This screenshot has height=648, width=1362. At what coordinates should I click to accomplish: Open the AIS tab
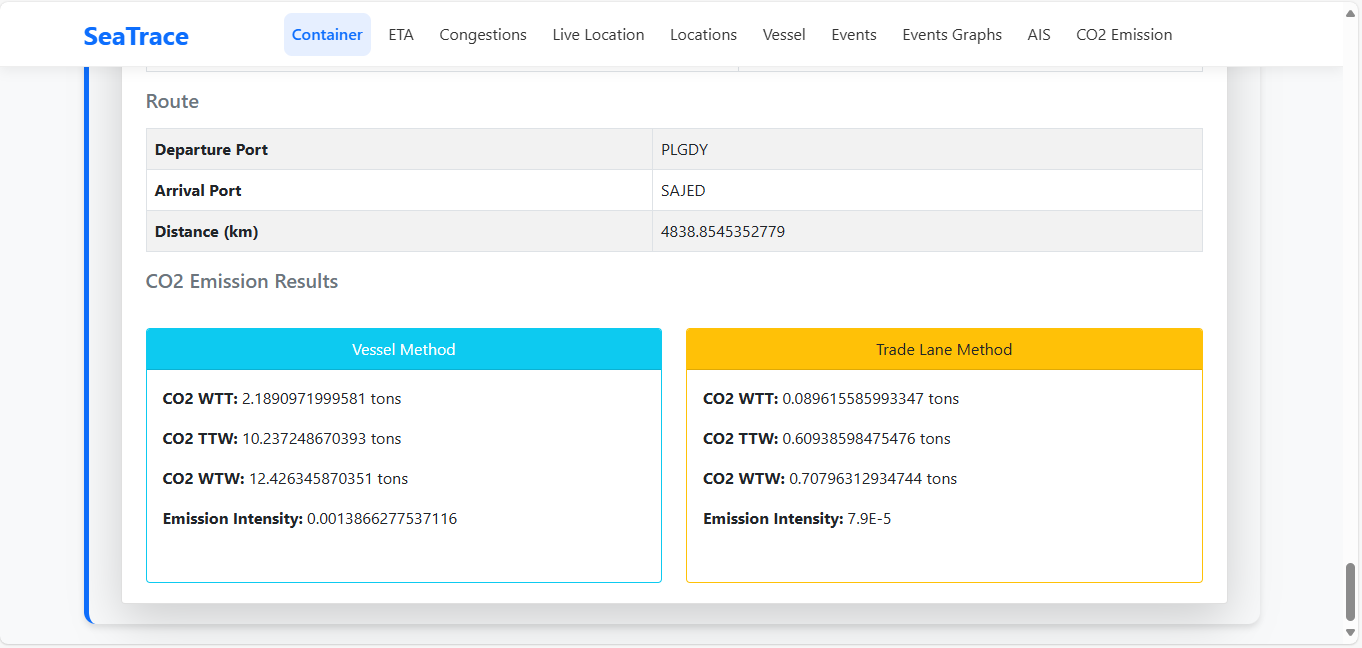[x=1039, y=34]
